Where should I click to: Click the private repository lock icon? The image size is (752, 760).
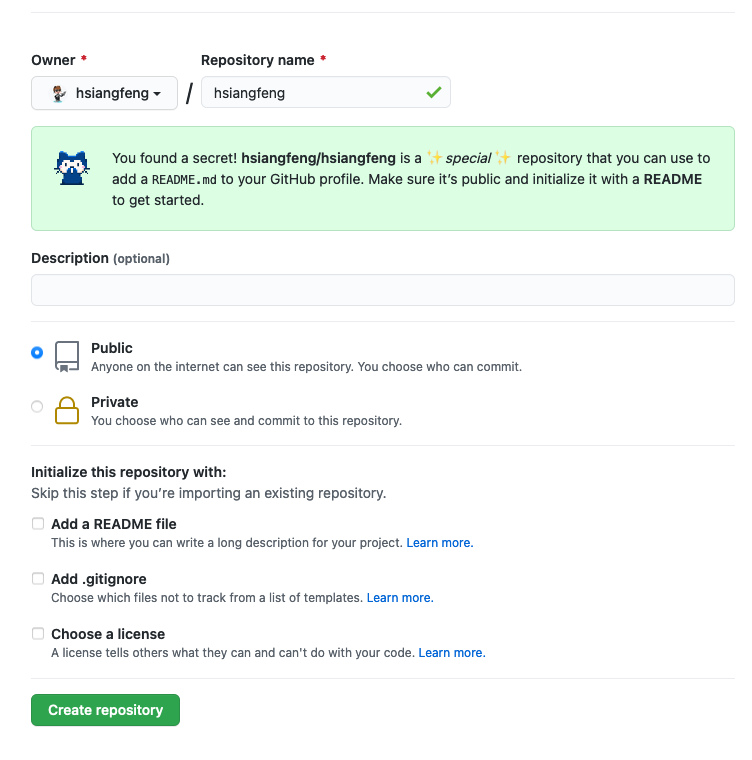click(67, 410)
